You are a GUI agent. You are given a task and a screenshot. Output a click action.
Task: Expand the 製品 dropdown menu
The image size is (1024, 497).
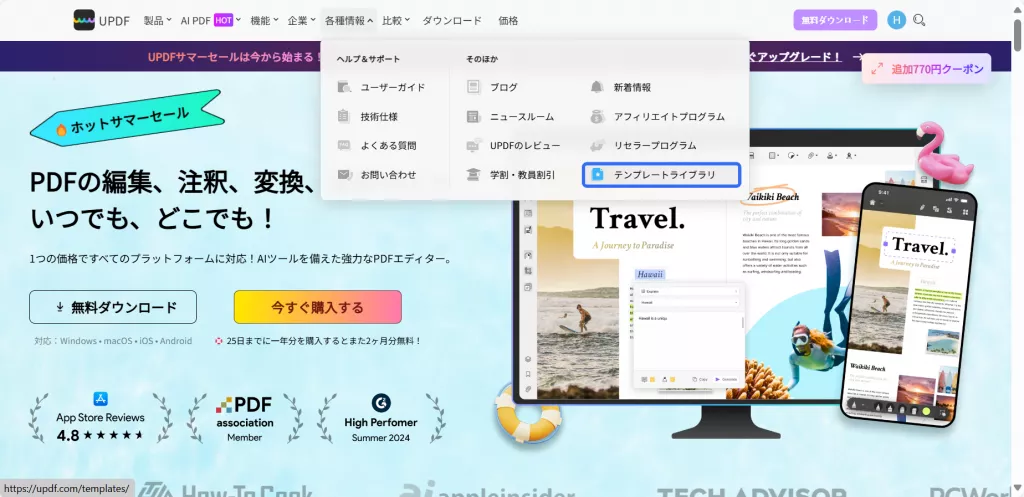pyautogui.click(x=158, y=20)
